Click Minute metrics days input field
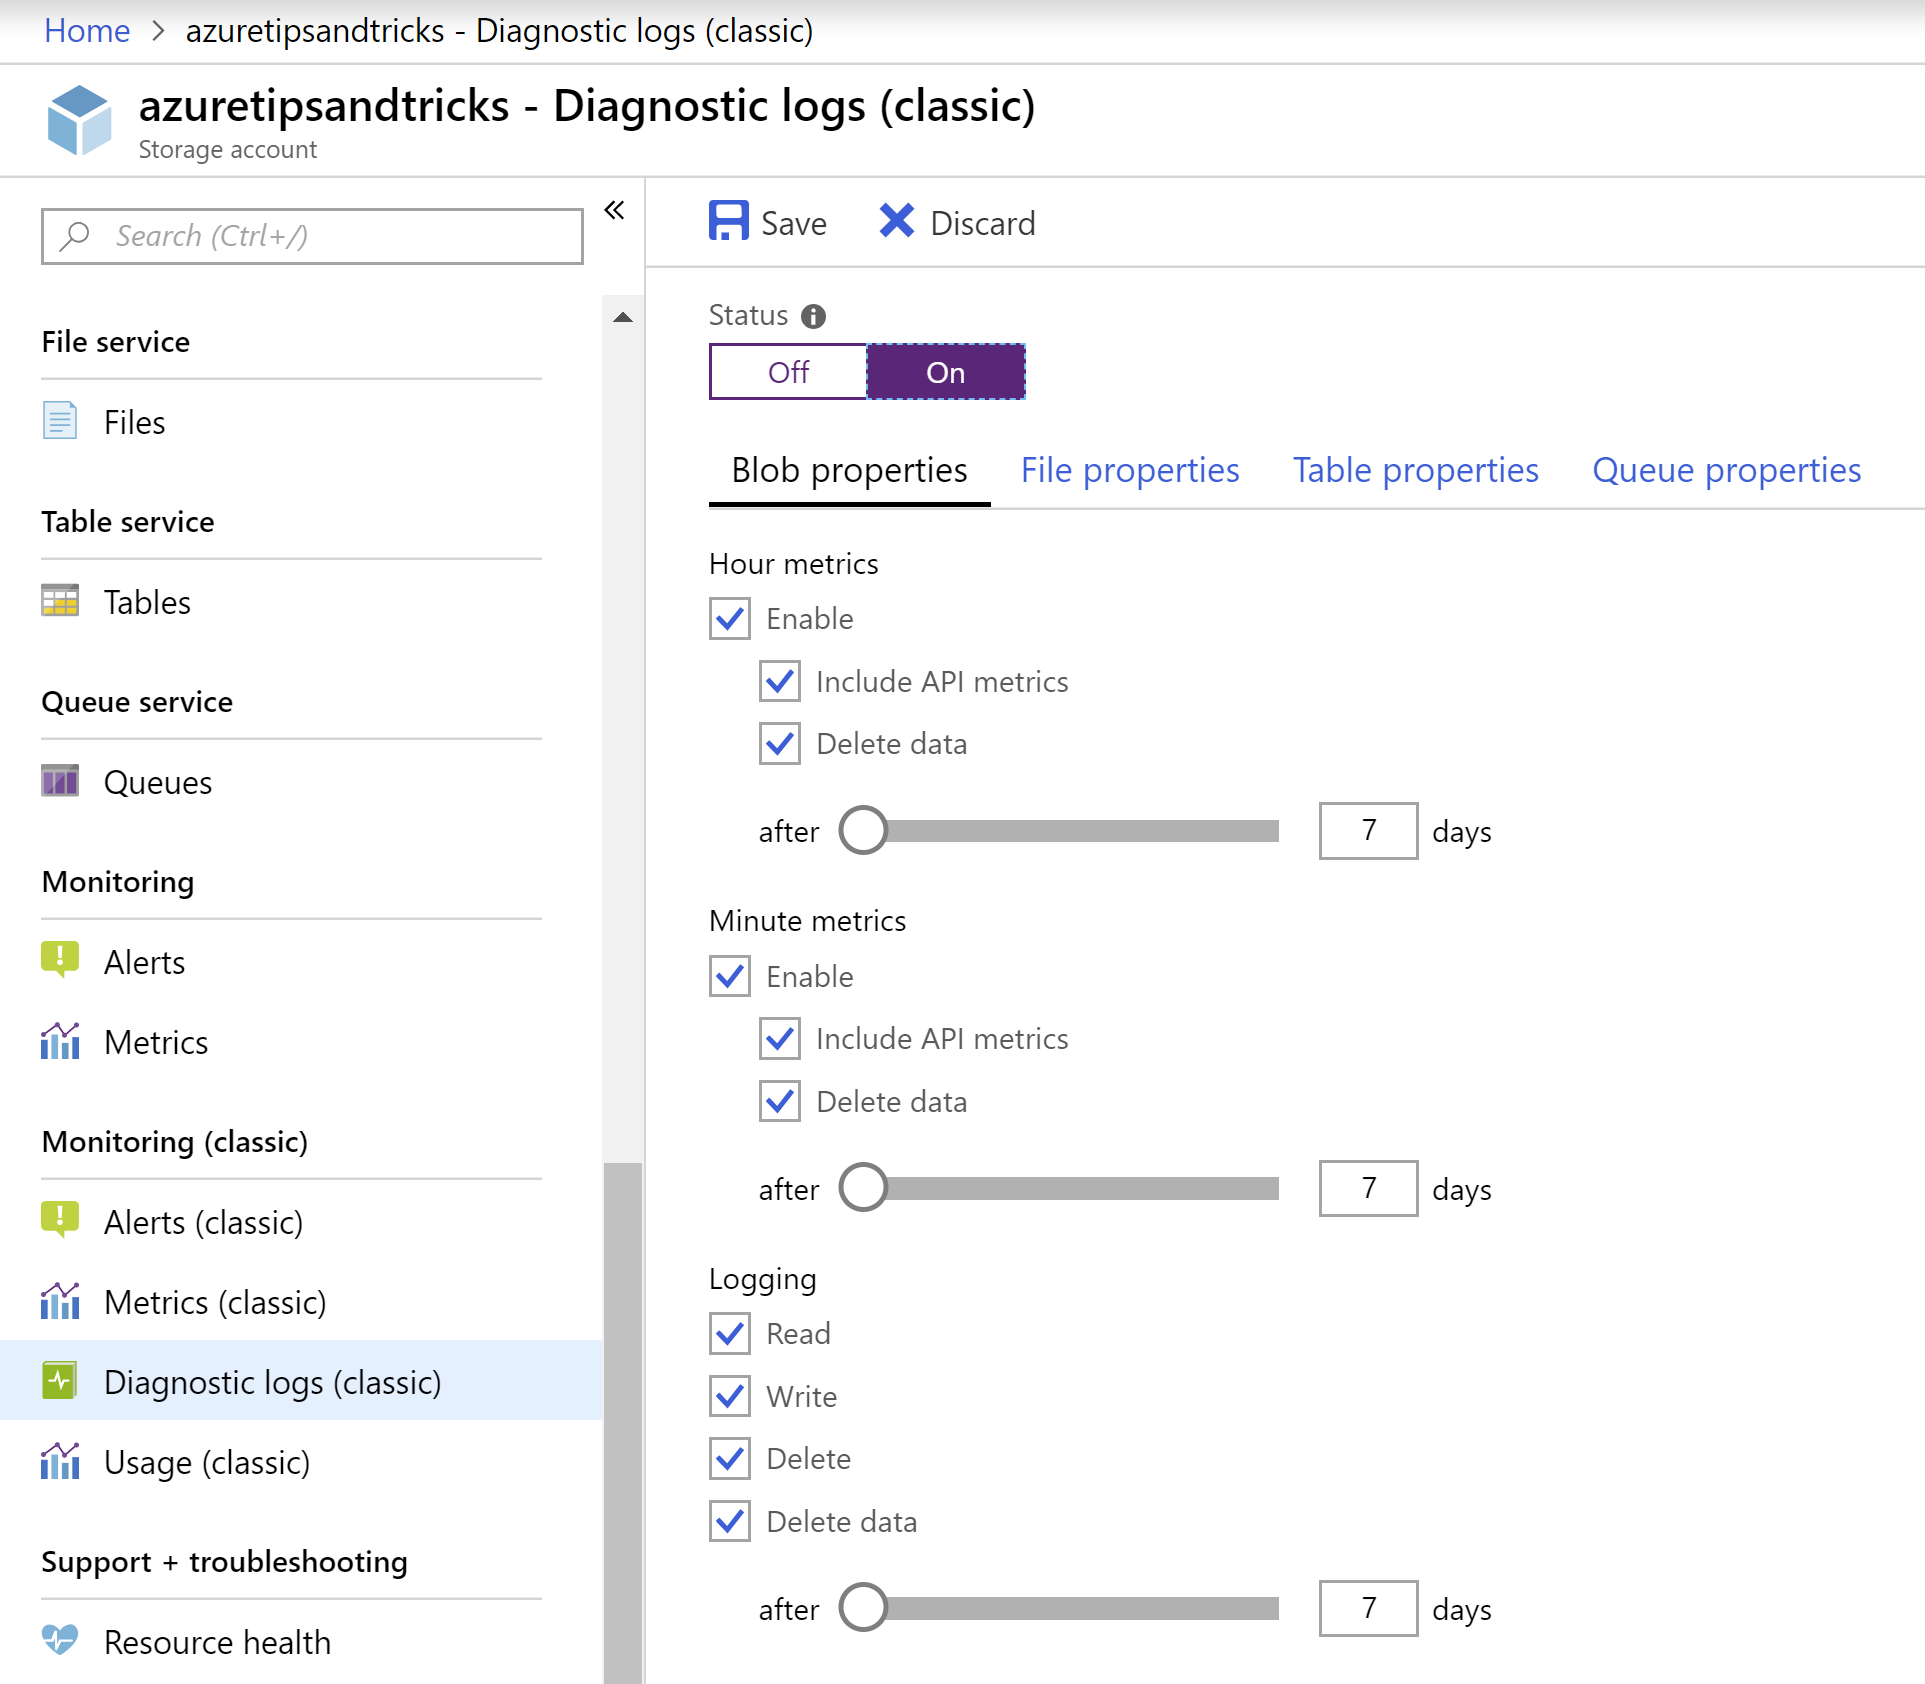 (x=1368, y=1188)
